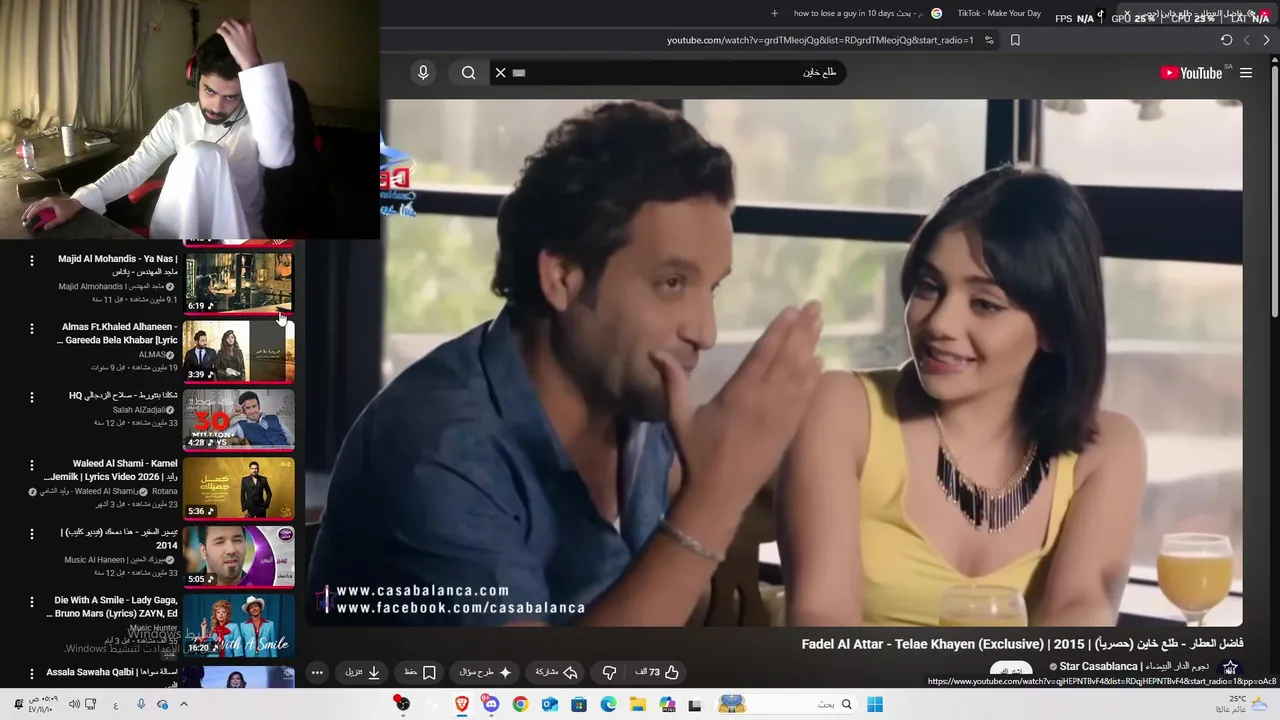Open Almas Gareeda Bela Khabar thumbnail
Viewport: 1280px width, 720px height.
pyautogui.click(x=238, y=350)
